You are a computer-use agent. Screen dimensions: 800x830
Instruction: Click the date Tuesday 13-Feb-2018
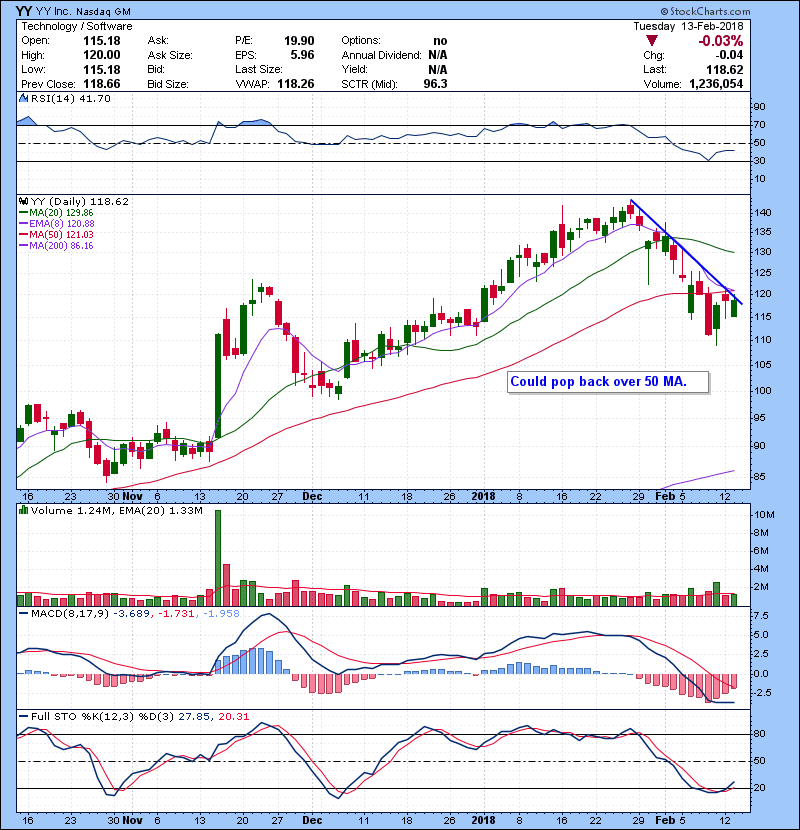pos(688,26)
